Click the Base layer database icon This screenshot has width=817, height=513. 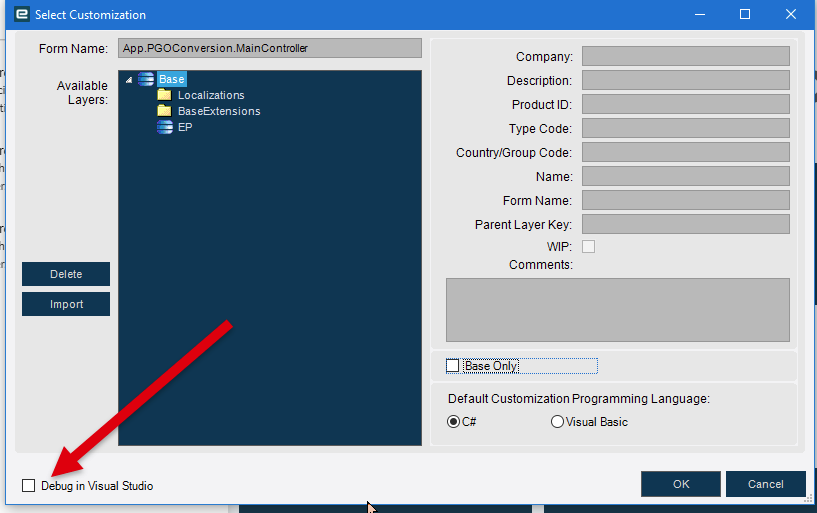pos(146,79)
